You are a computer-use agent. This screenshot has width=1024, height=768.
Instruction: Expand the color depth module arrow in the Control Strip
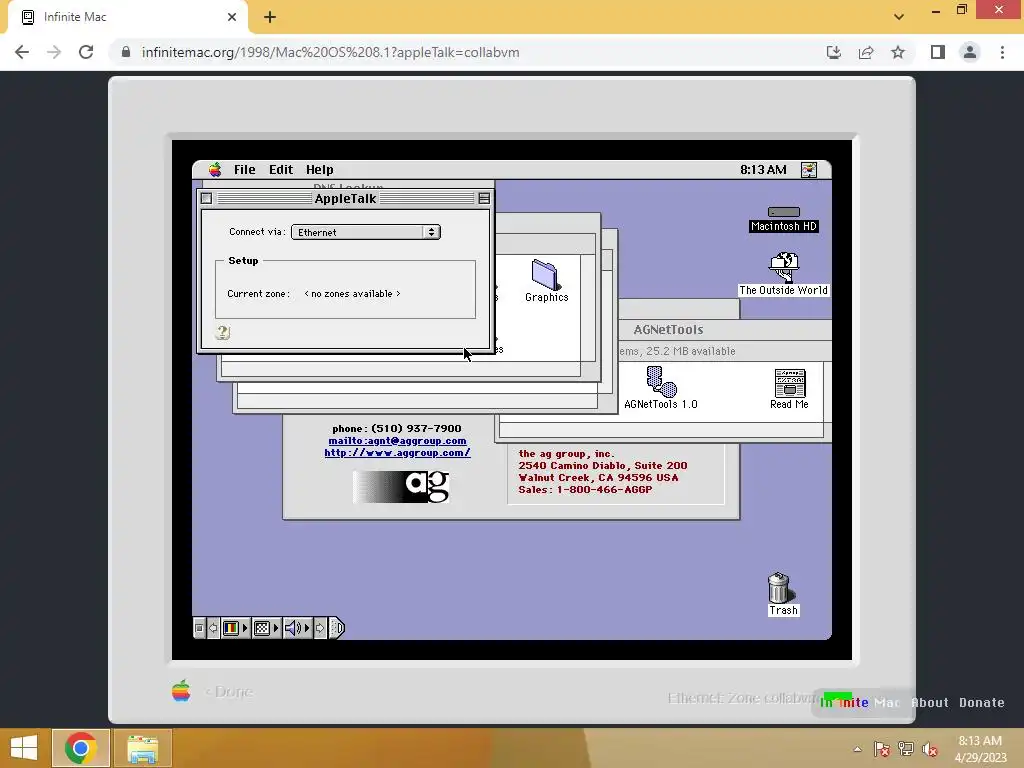246,628
